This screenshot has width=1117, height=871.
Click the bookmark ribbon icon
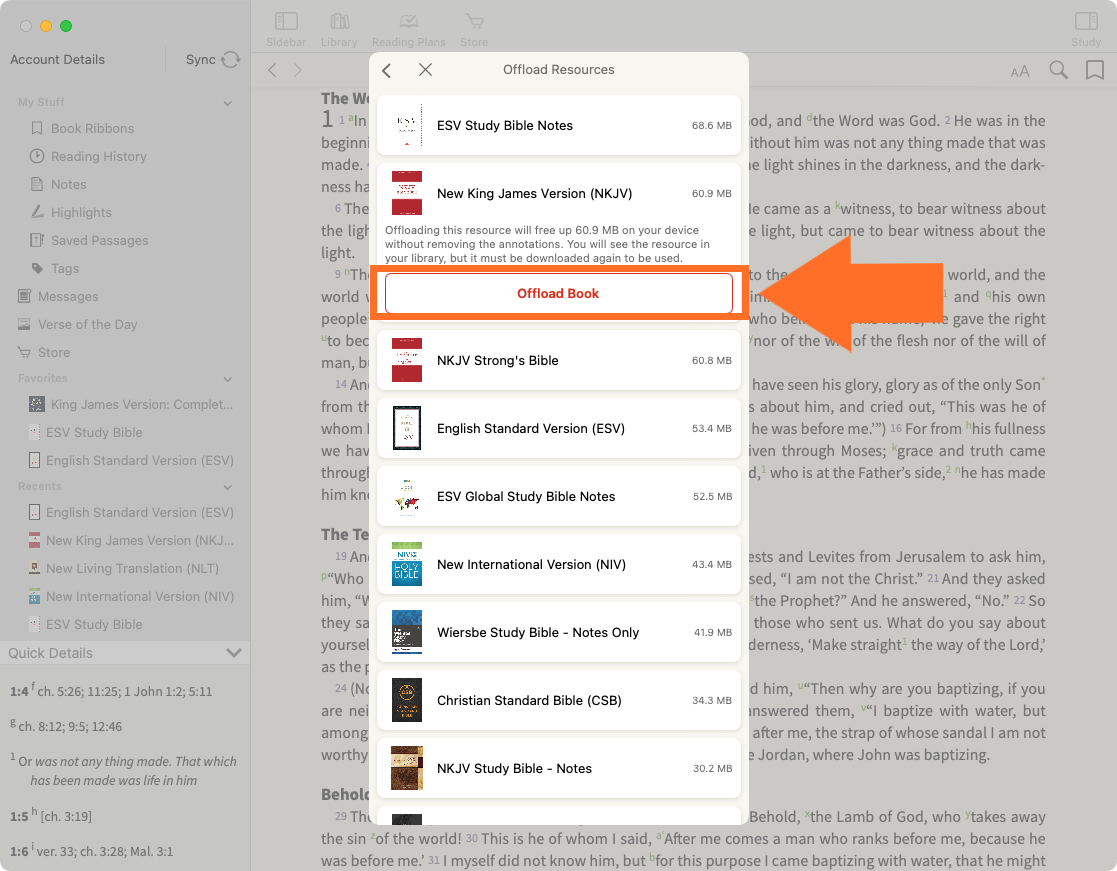1095,70
